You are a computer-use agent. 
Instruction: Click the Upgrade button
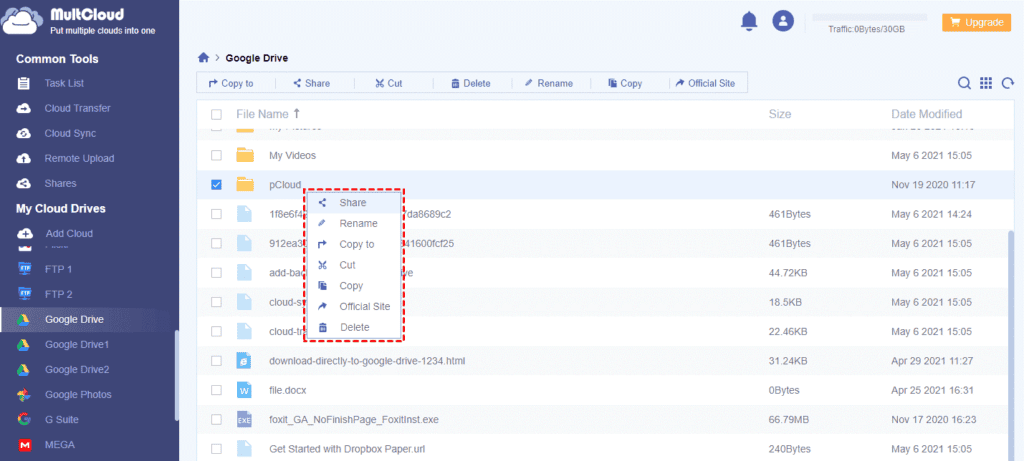tap(976, 22)
